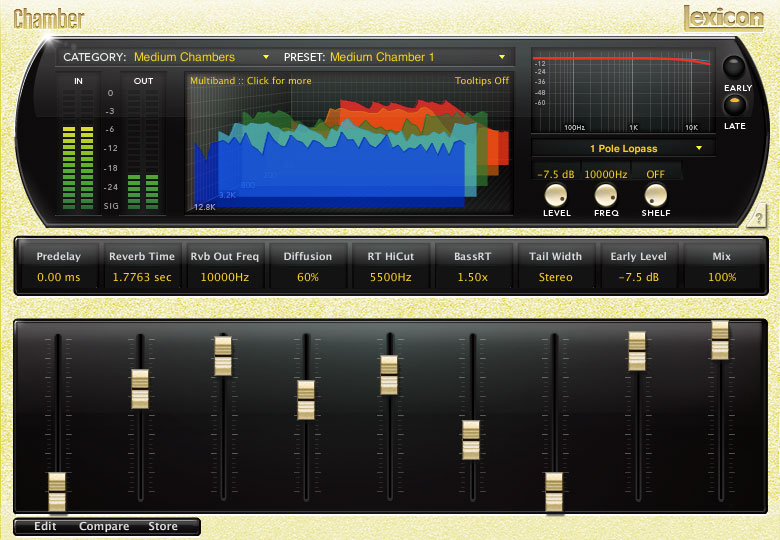Screen dimensions: 780x540
Task: Click the Store button
Action: [x=163, y=526]
